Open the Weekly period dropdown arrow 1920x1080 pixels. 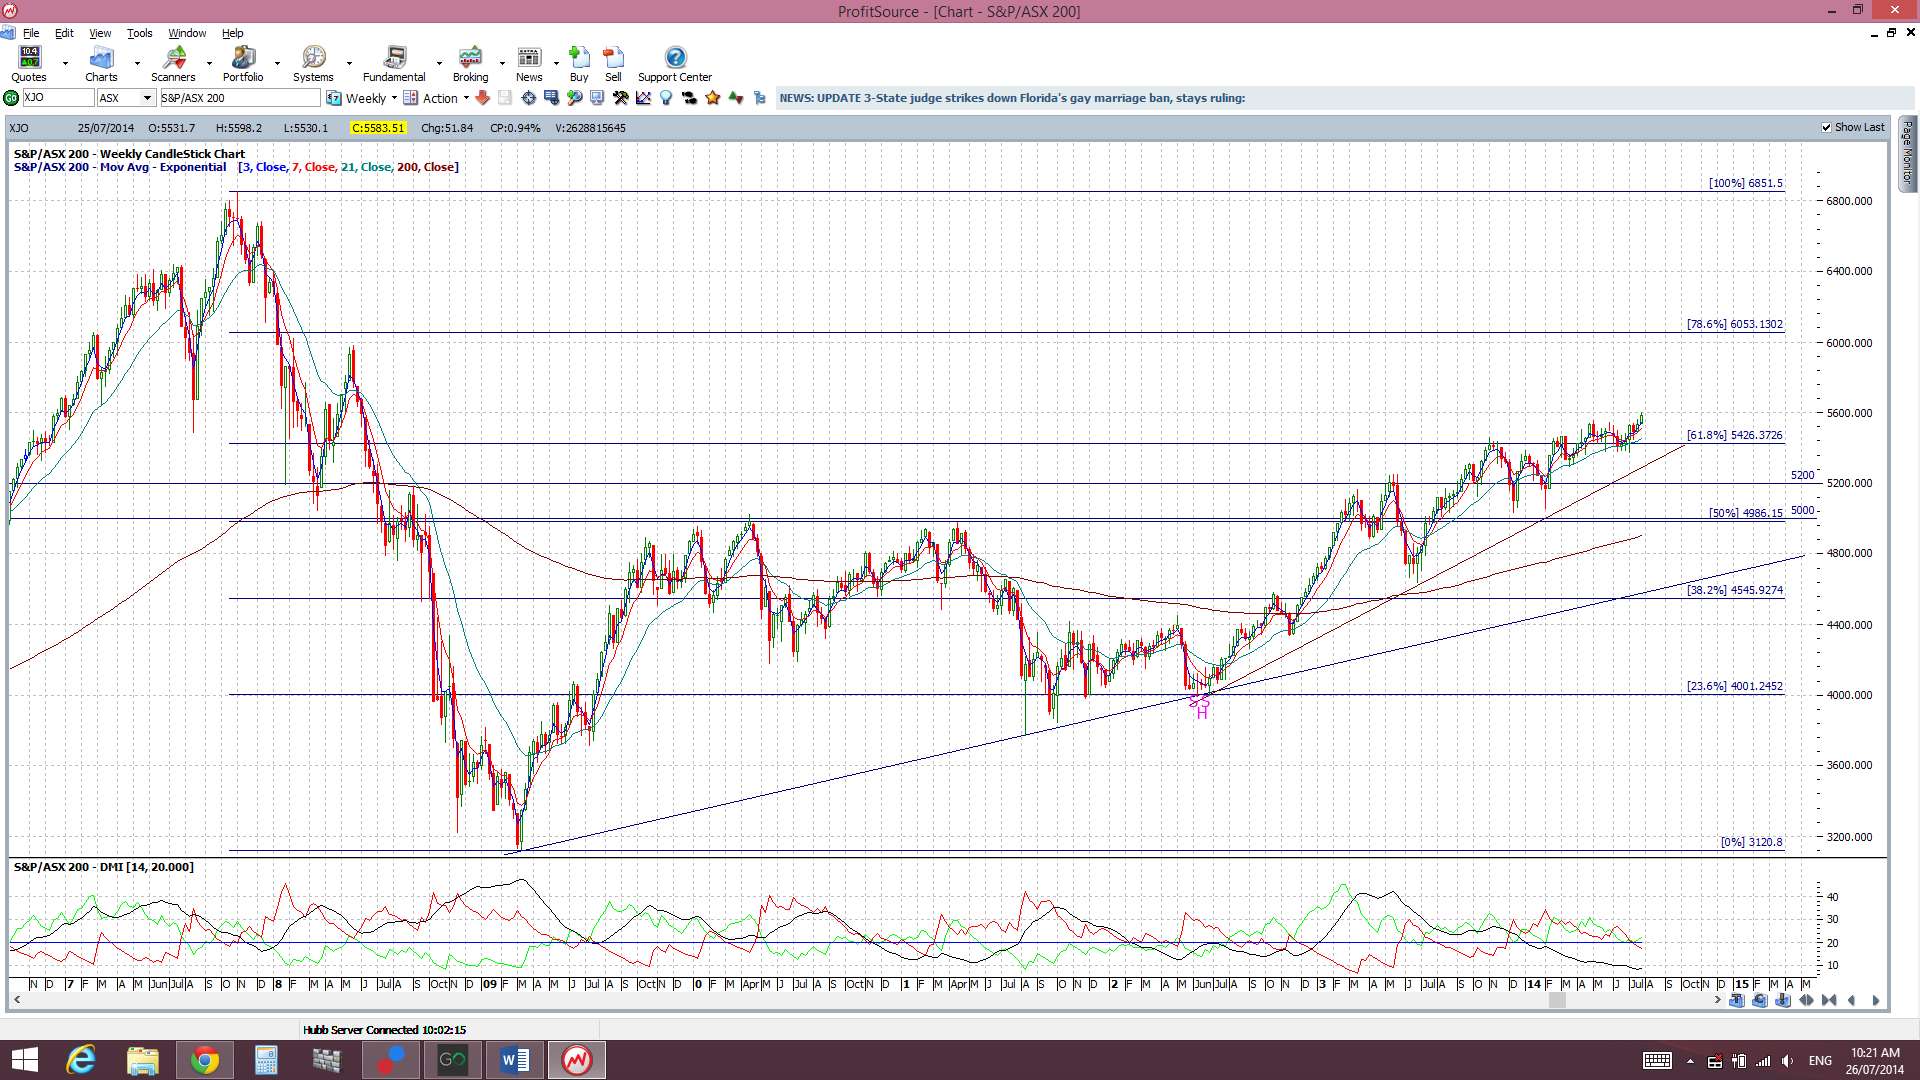pyautogui.click(x=394, y=98)
